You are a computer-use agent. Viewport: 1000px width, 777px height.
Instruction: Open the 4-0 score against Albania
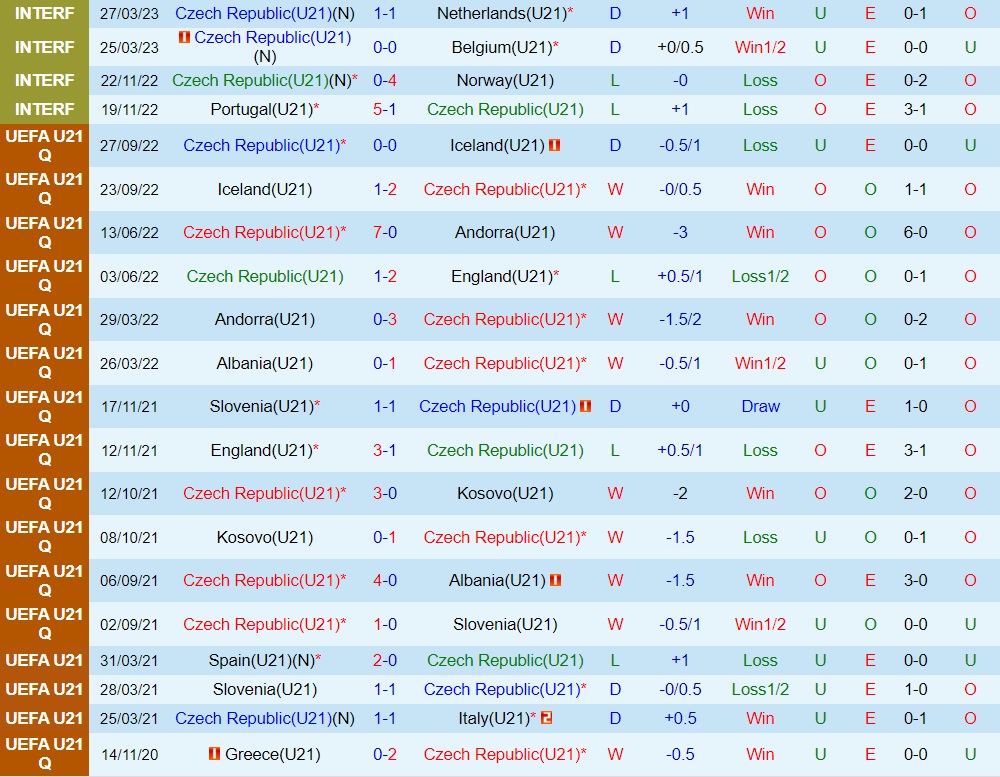click(x=385, y=580)
